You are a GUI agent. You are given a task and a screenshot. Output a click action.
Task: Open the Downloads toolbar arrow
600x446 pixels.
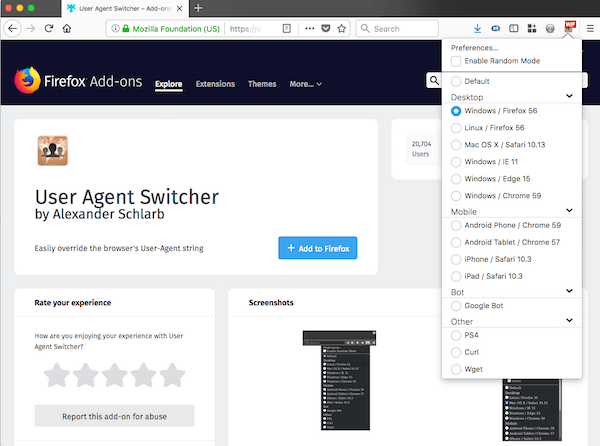pyautogui.click(x=477, y=29)
